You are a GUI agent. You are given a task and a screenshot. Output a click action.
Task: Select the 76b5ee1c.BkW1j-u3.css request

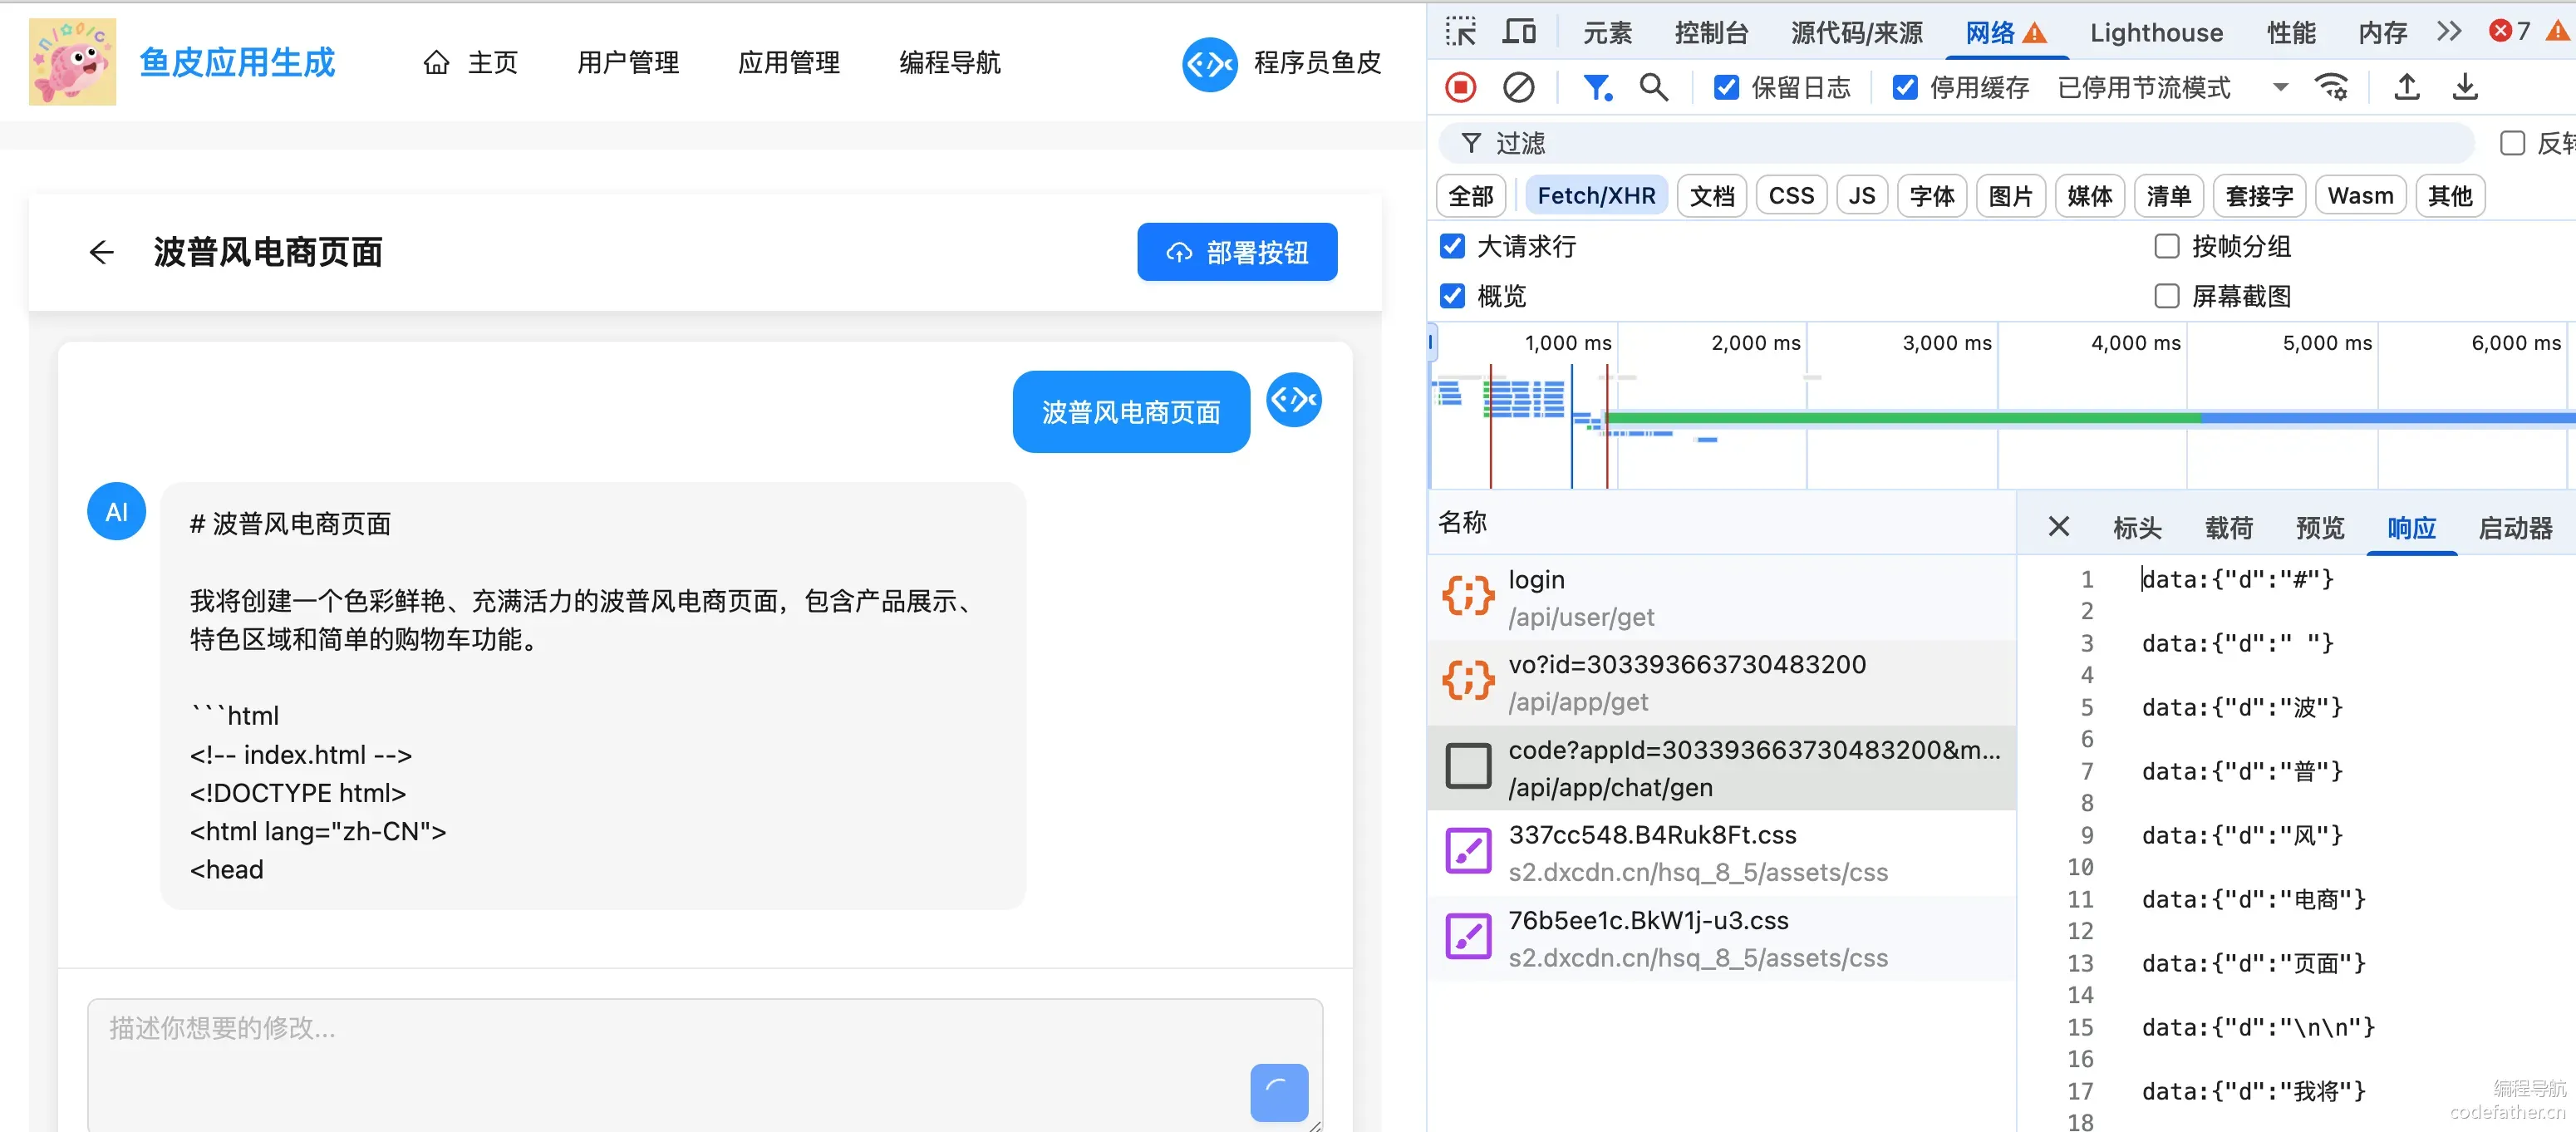click(1721, 938)
